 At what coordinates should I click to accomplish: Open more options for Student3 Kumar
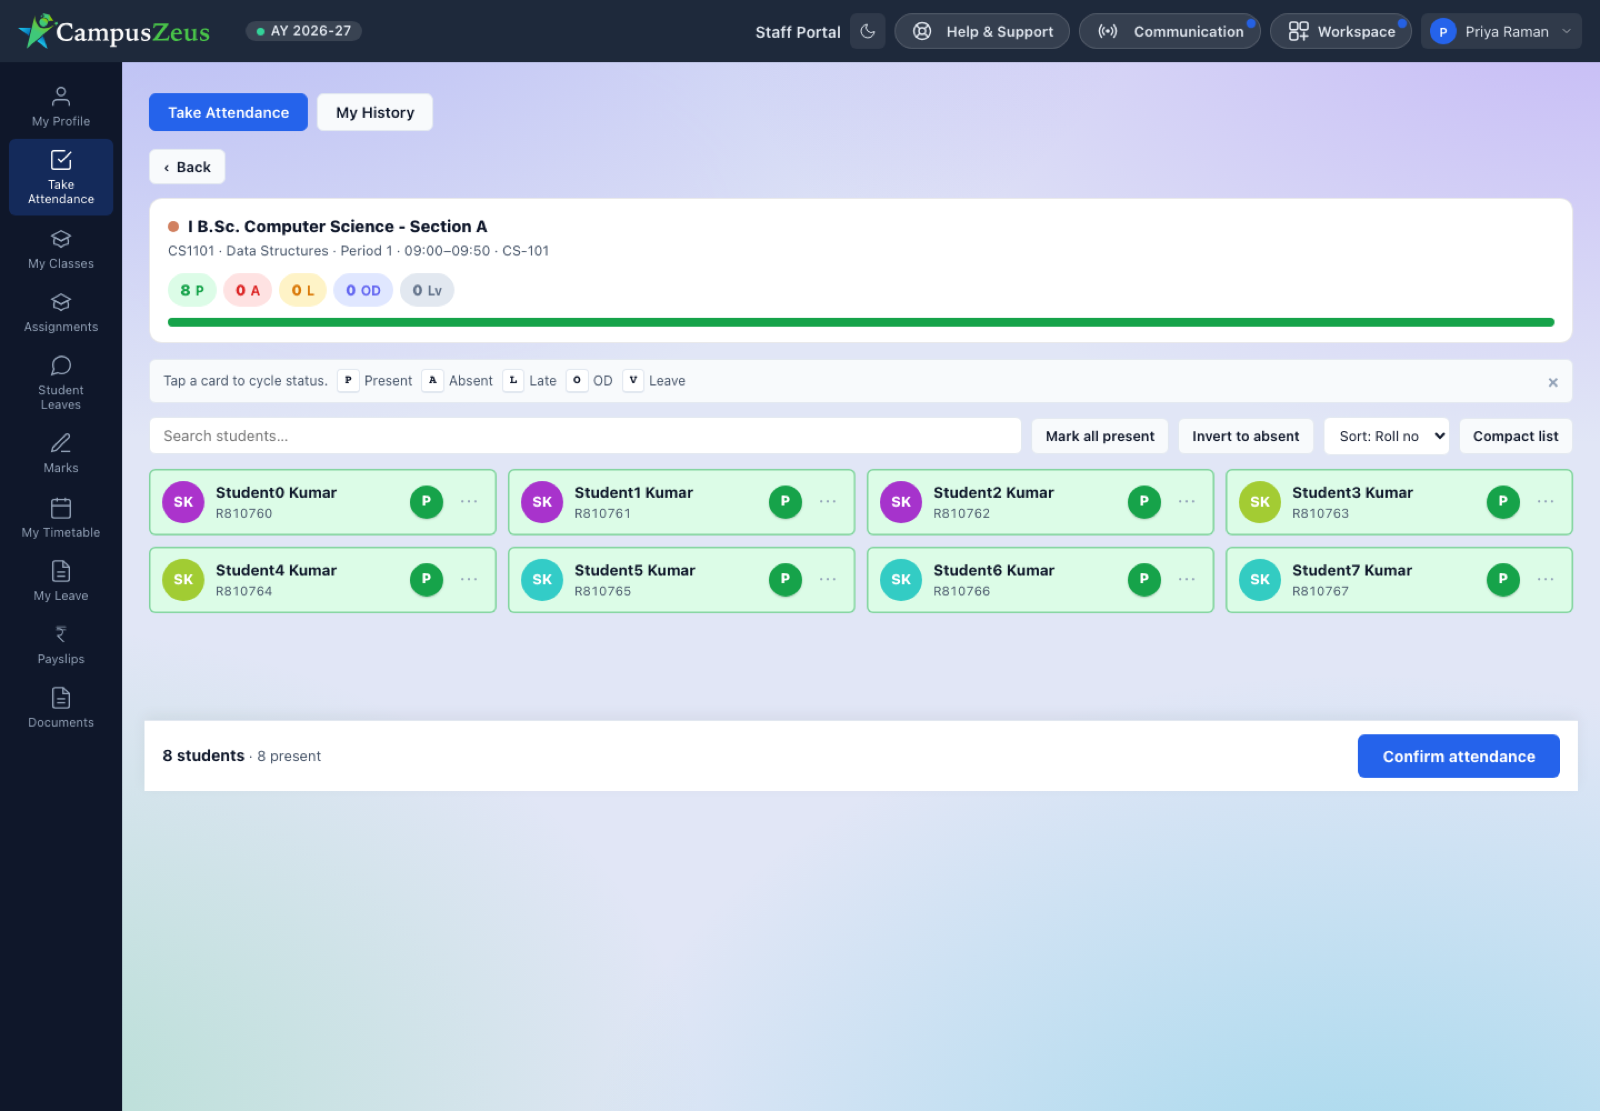tap(1546, 501)
